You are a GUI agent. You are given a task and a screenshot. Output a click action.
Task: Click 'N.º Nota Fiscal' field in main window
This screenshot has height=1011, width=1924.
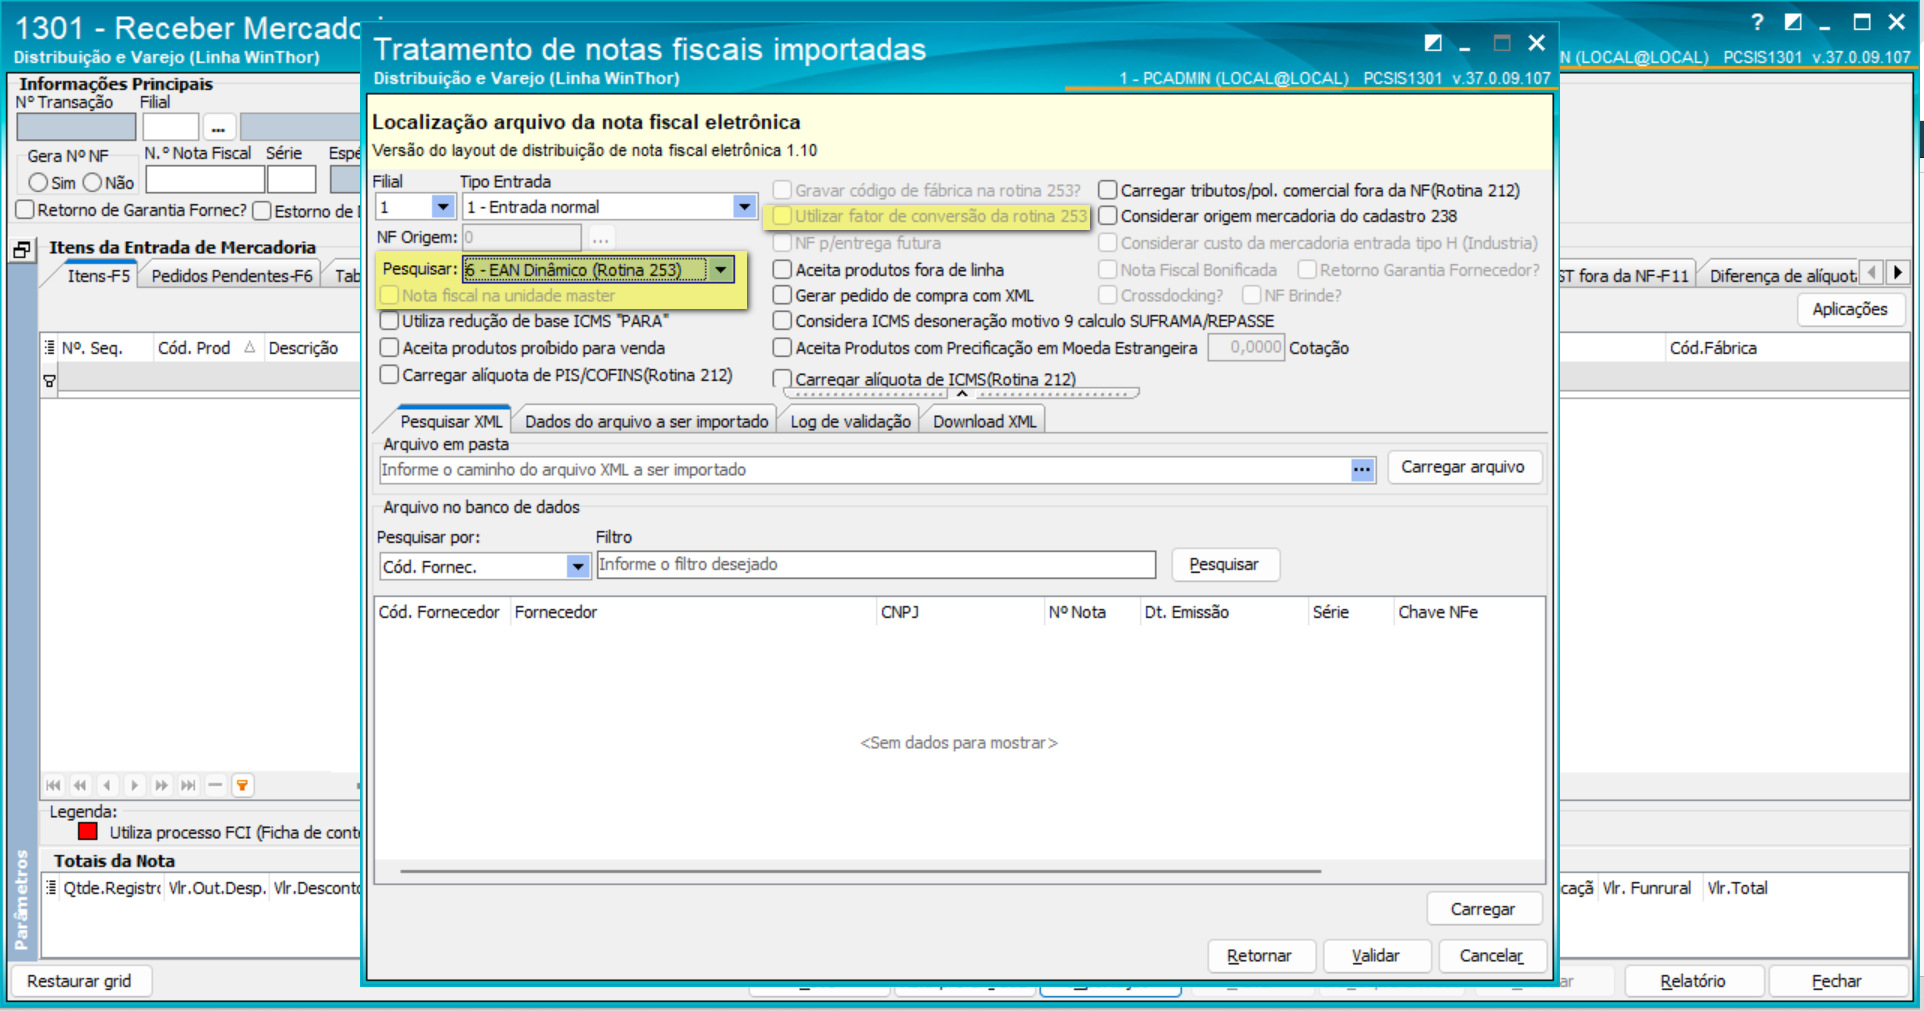click(205, 180)
